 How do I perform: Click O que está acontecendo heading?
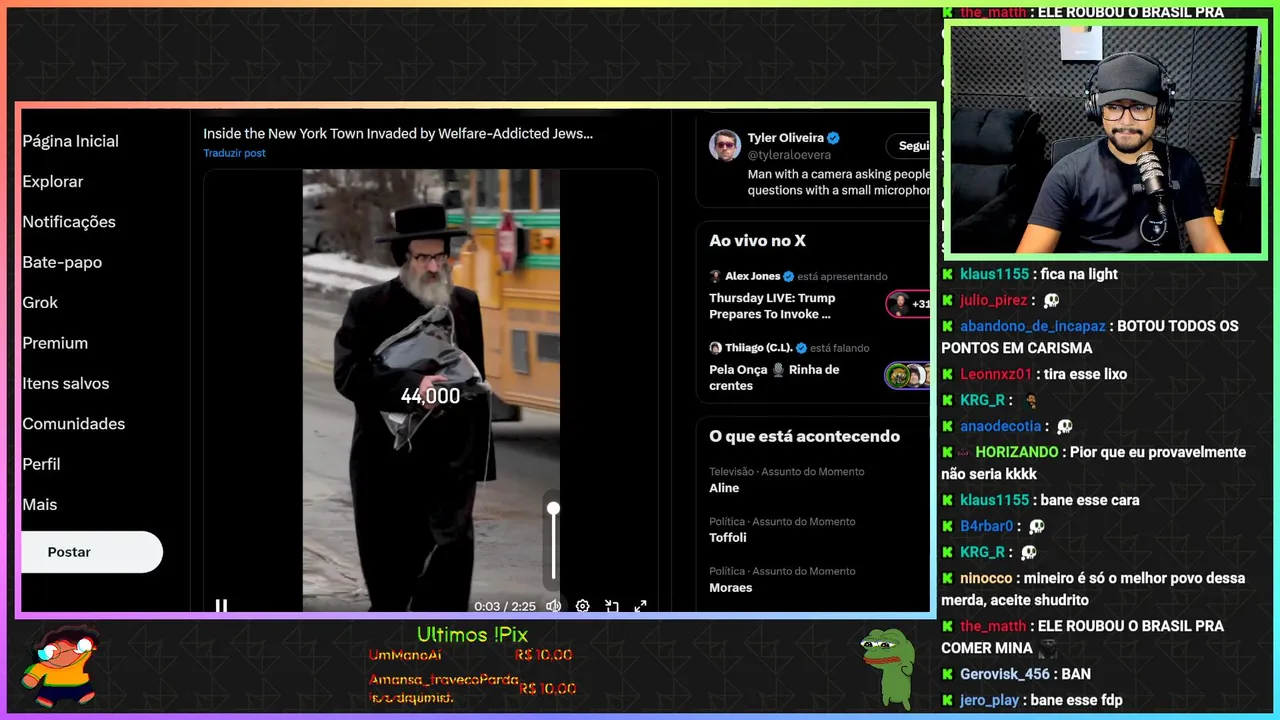click(x=804, y=437)
